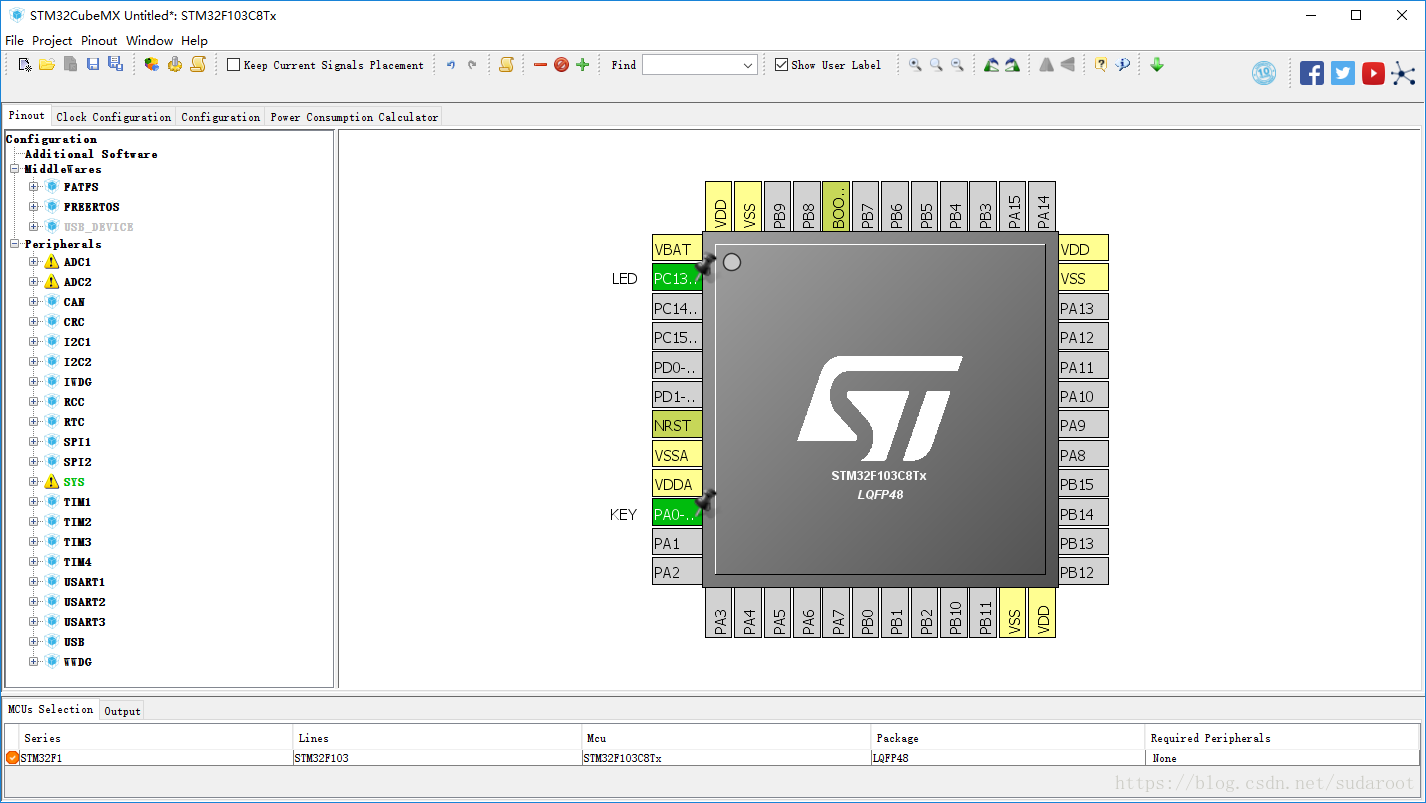1426x803 pixels.
Task: Switch to Power Consumption Calculator tab
Action: point(354,117)
